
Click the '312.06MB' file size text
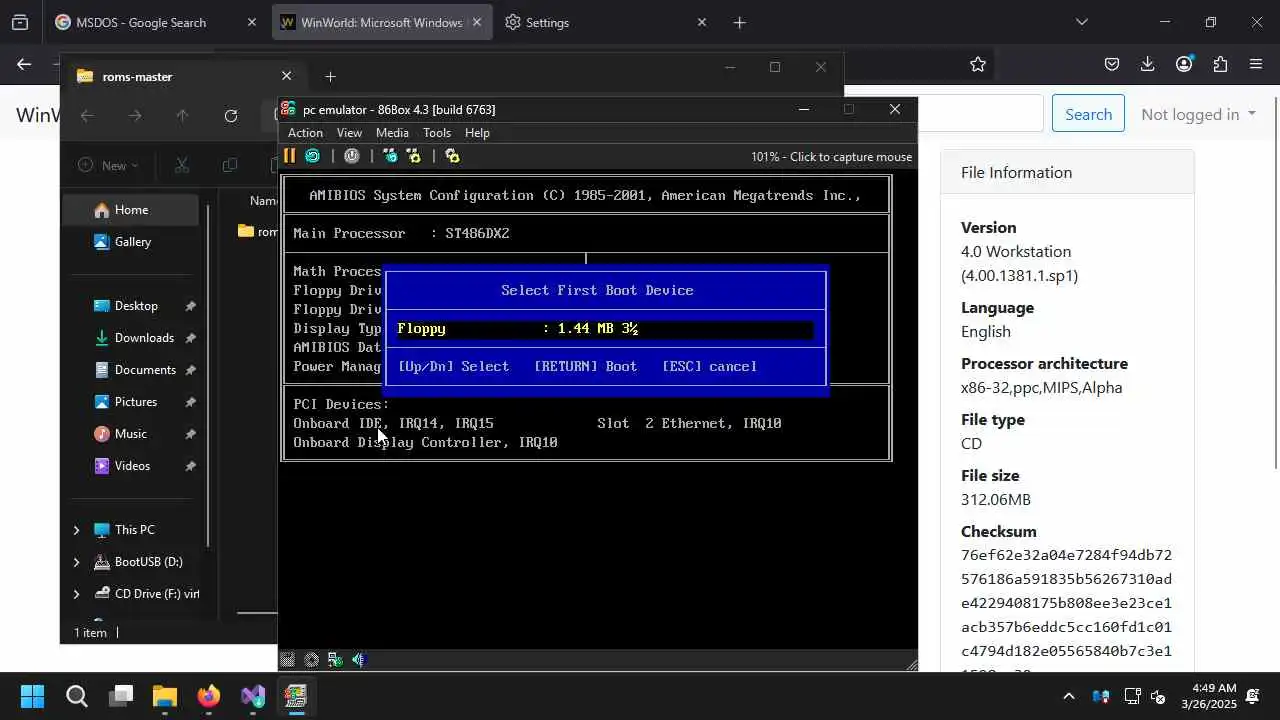996,499
